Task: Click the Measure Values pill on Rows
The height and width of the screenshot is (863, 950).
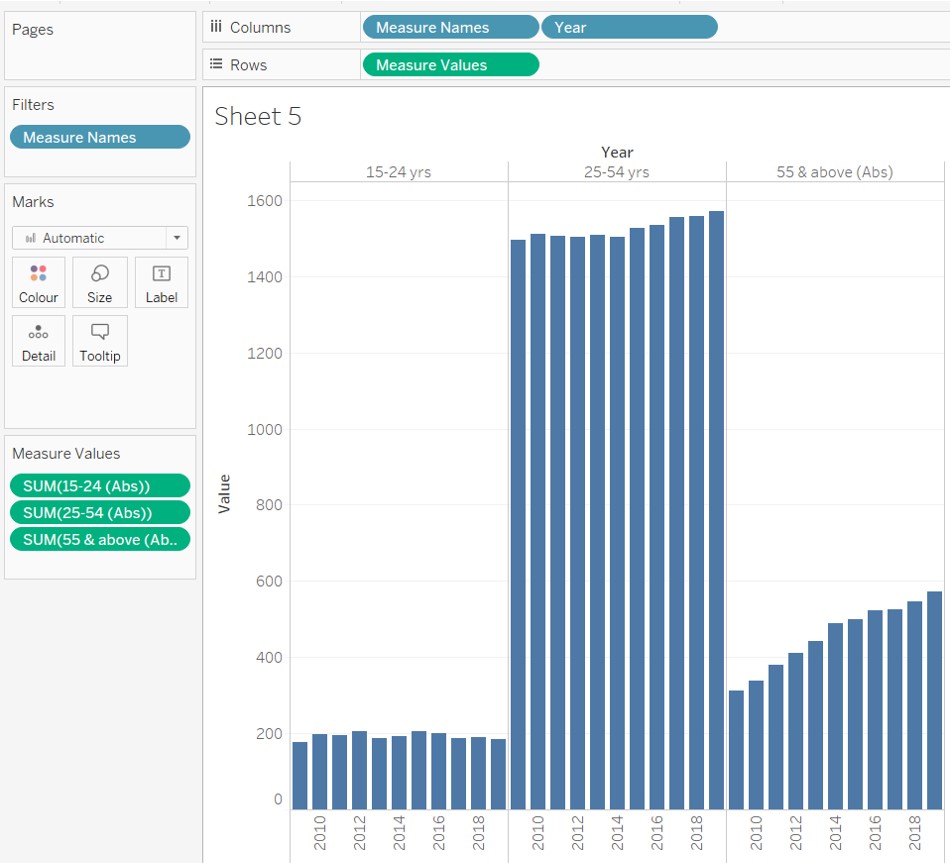Action: [450, 63]
